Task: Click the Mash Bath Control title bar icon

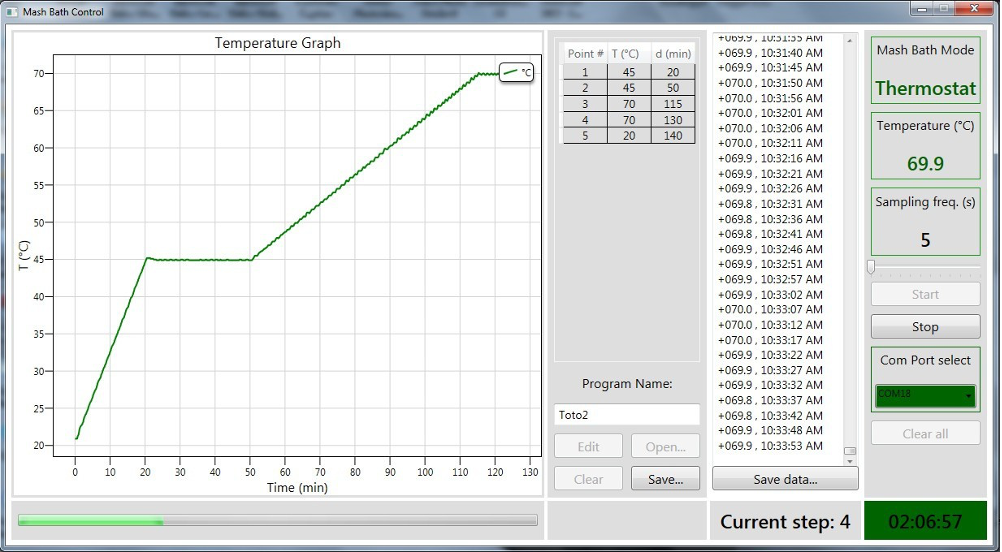Action: coord(11,12)
